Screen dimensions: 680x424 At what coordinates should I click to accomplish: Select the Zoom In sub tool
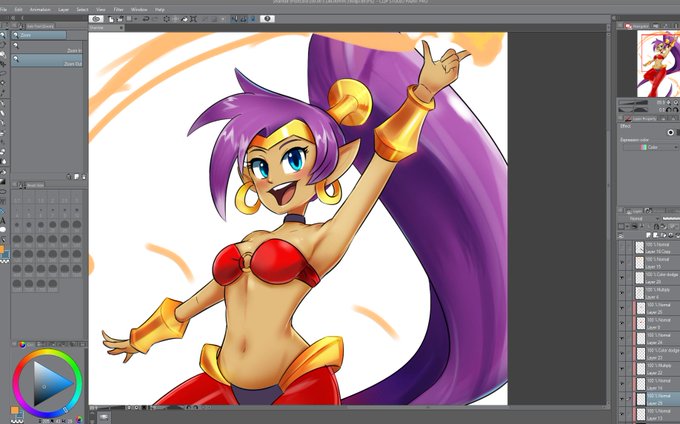[x=46, y=47]
